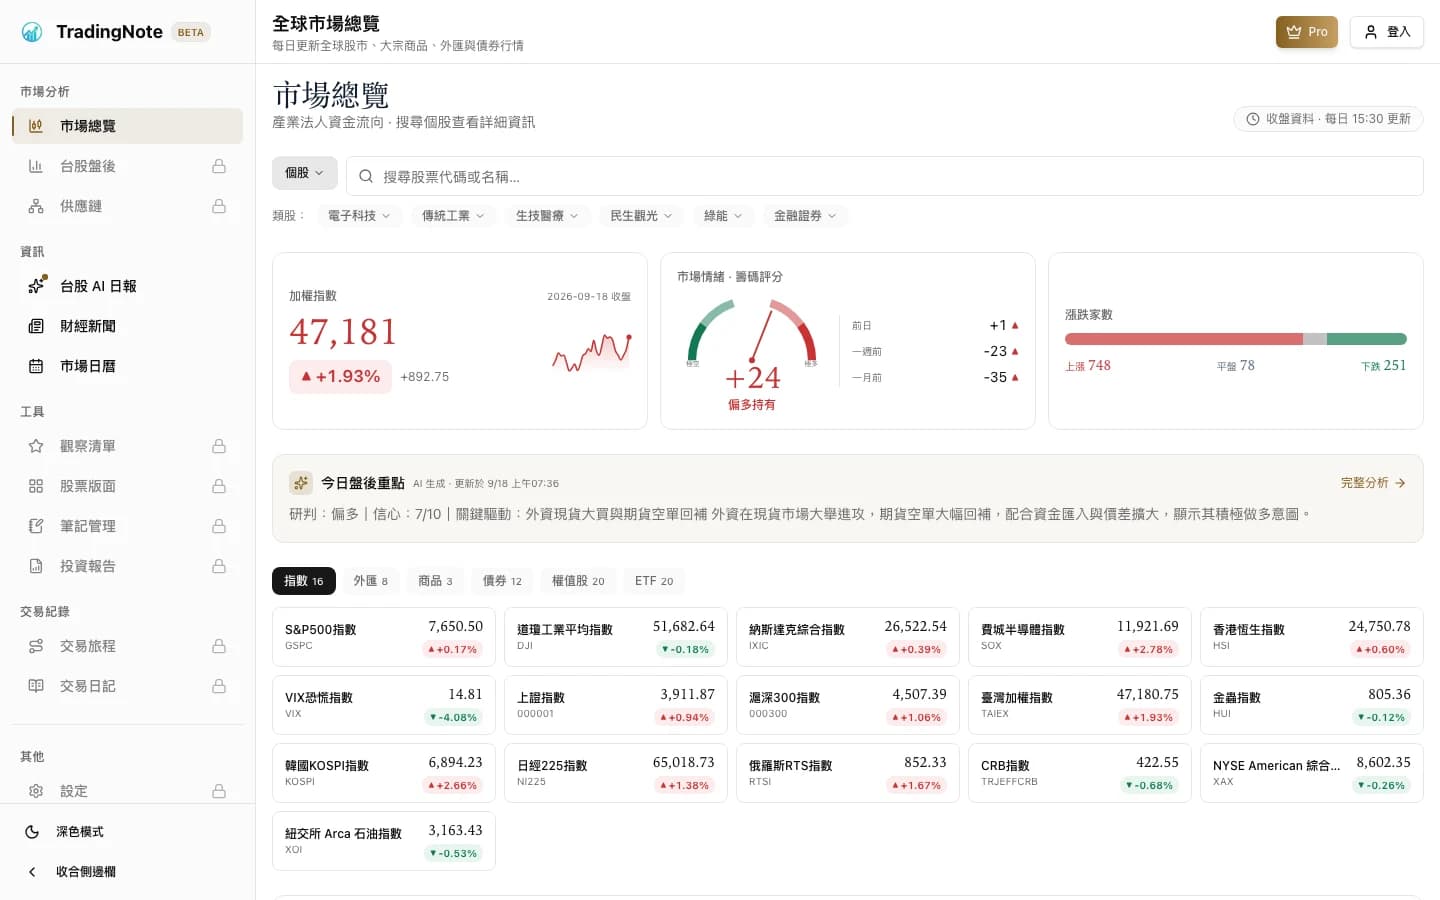Open 市場總覽 chart icon in sidebar
The height and width of the screenshot is (900, 1440).
[36, 126]
